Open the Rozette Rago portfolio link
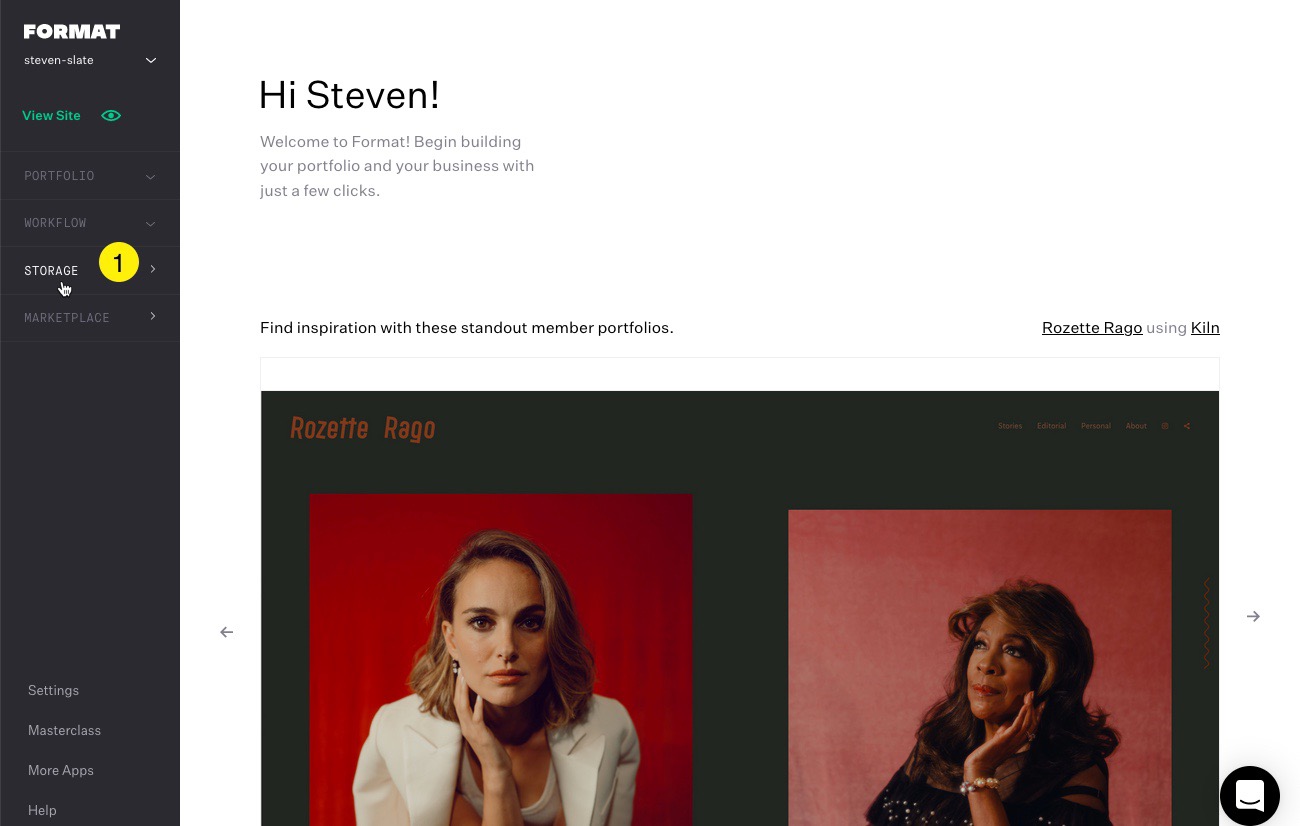 [x=1091, y=328]
